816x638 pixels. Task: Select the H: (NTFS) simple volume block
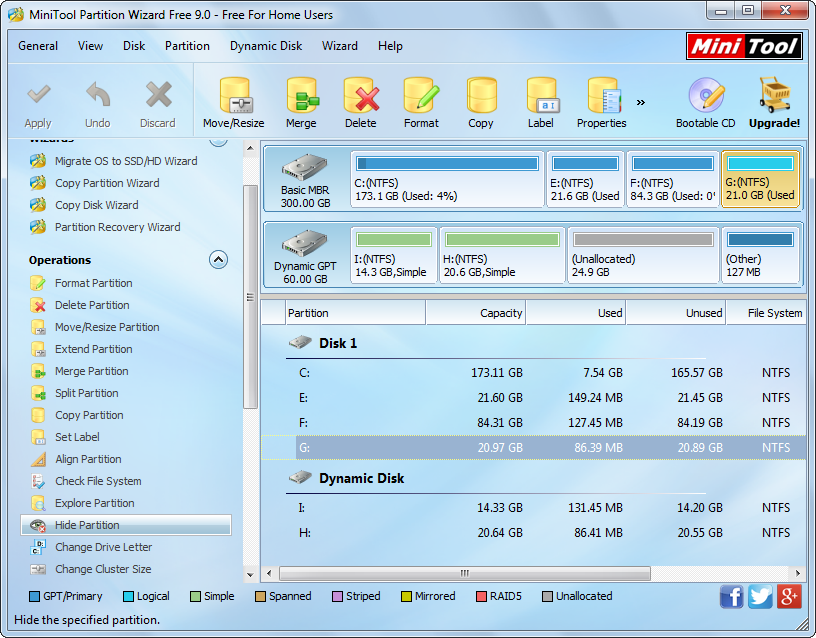[x=502, y=256]
